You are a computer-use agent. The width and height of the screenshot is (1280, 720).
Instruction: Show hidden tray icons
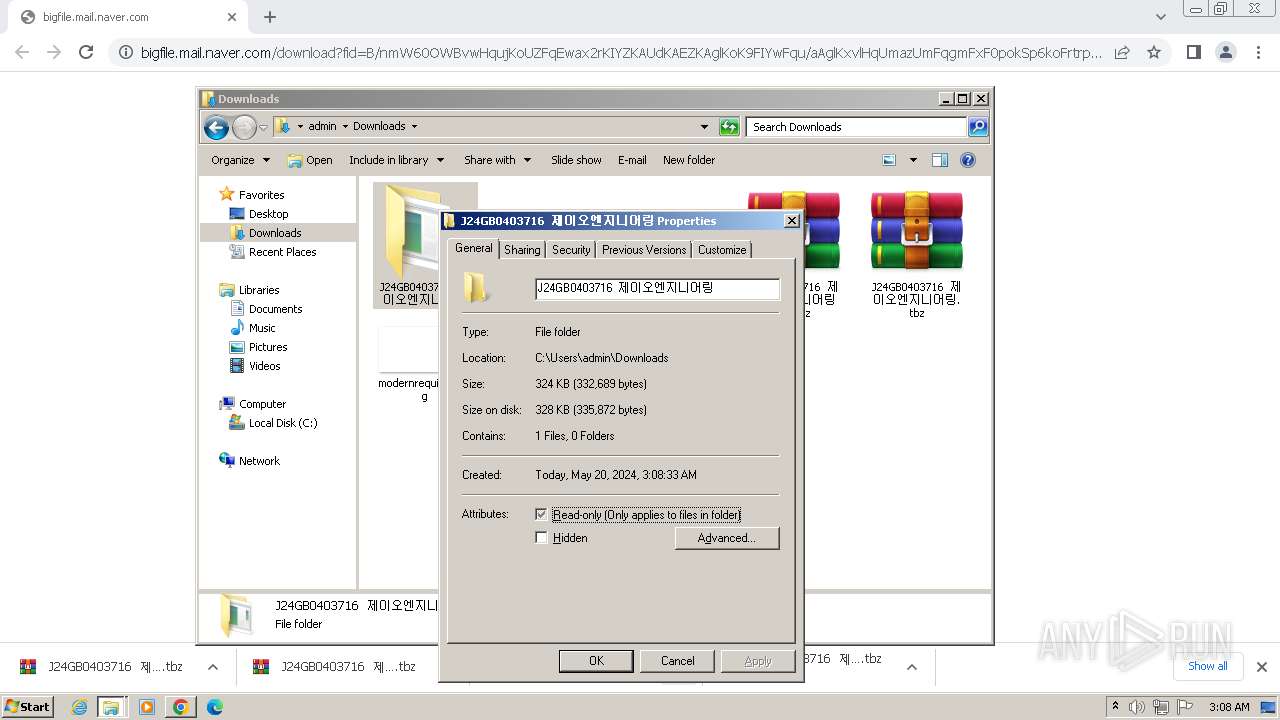point(1116,707)
